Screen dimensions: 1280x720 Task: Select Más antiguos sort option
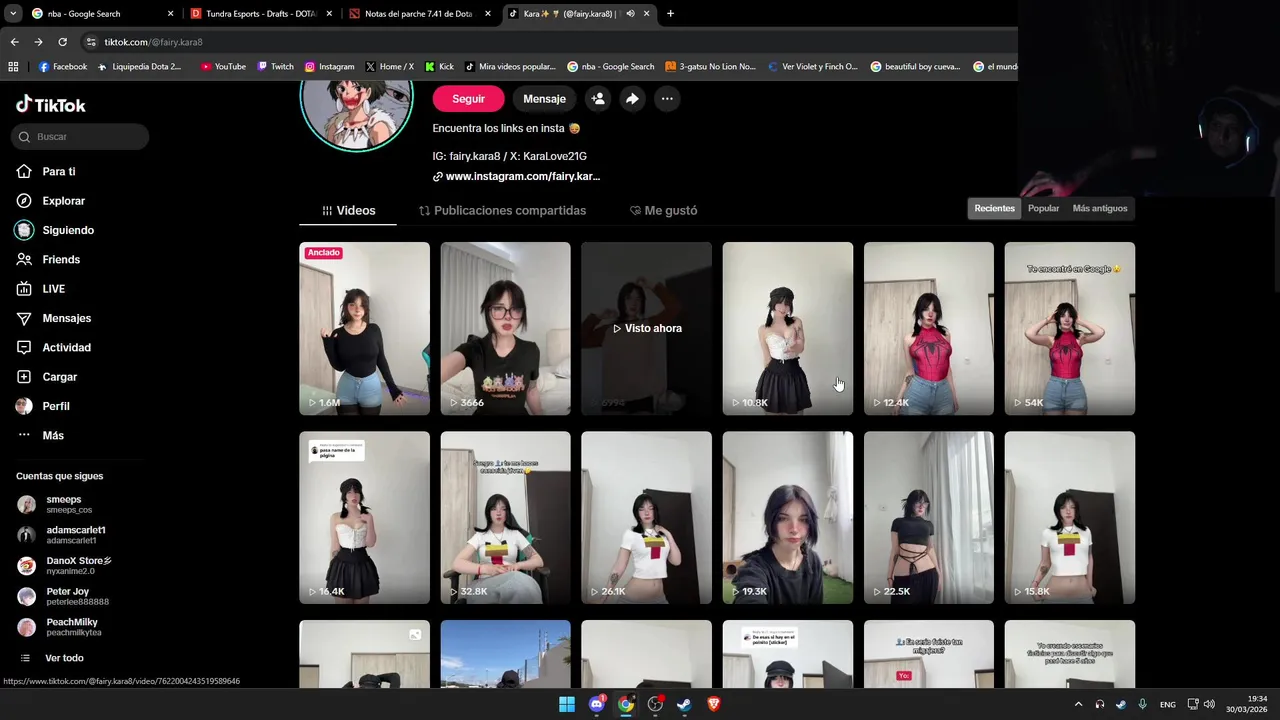pos(1099,208)
